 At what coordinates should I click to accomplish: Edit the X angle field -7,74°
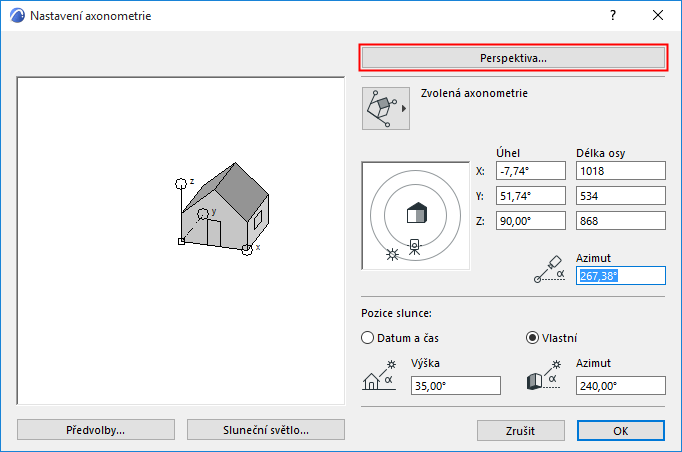tap(531, 171)
